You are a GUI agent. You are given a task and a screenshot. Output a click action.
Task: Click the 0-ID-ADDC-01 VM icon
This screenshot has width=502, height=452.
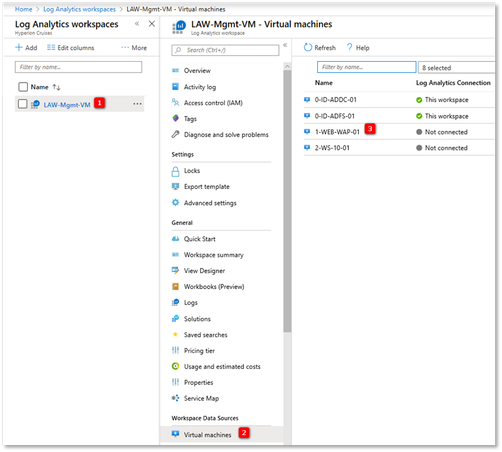307,99
